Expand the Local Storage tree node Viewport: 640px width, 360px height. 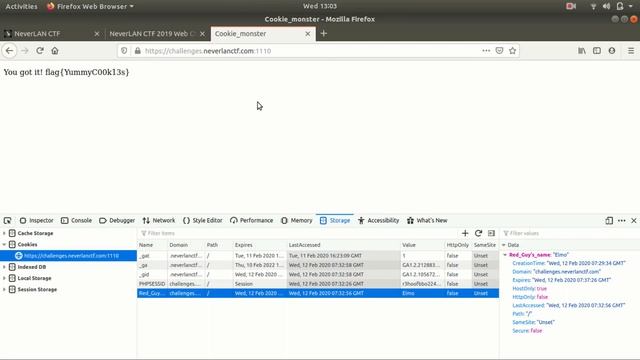(x=4, y=278)
